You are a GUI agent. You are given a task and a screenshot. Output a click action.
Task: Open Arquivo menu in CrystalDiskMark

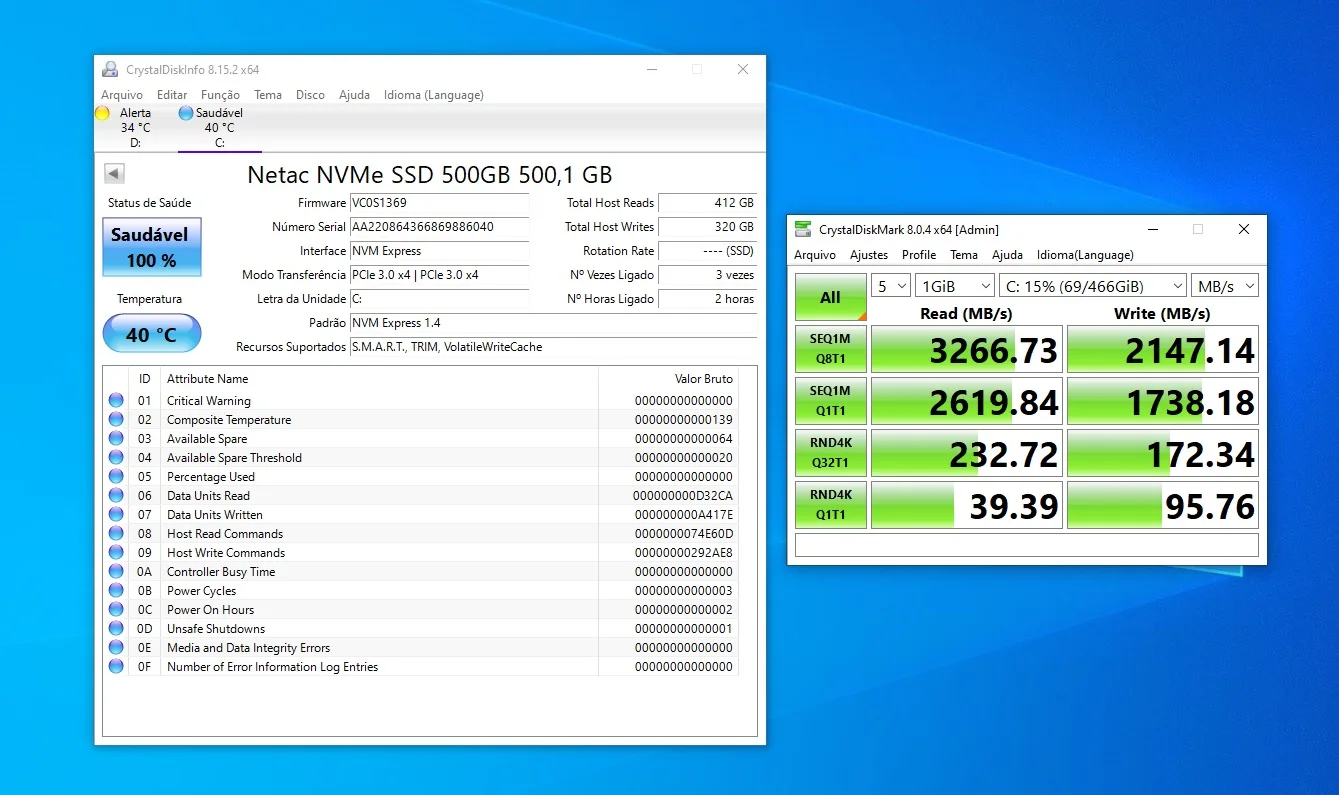point(815,255)
